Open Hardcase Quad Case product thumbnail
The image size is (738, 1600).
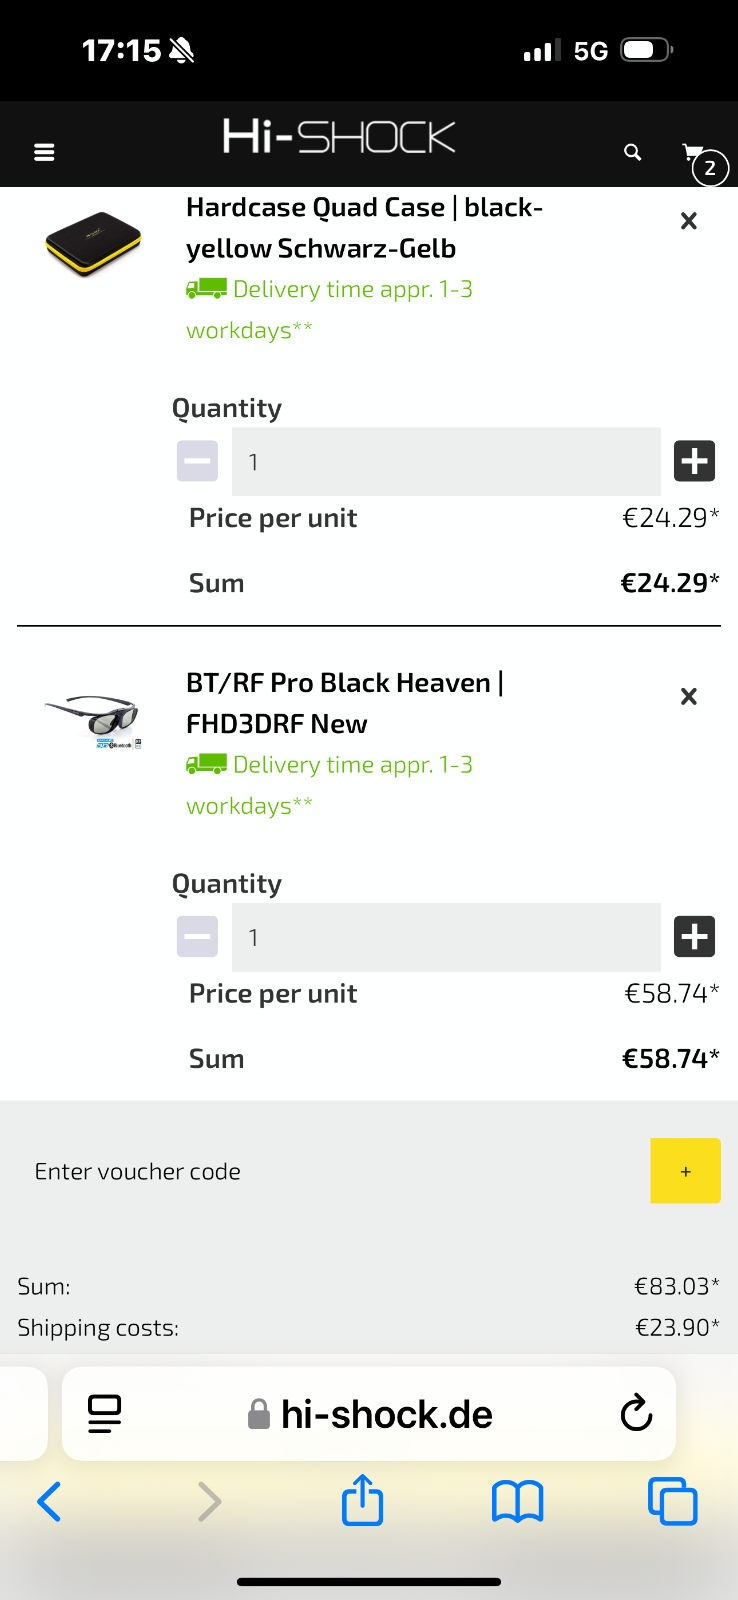[93, 243]
